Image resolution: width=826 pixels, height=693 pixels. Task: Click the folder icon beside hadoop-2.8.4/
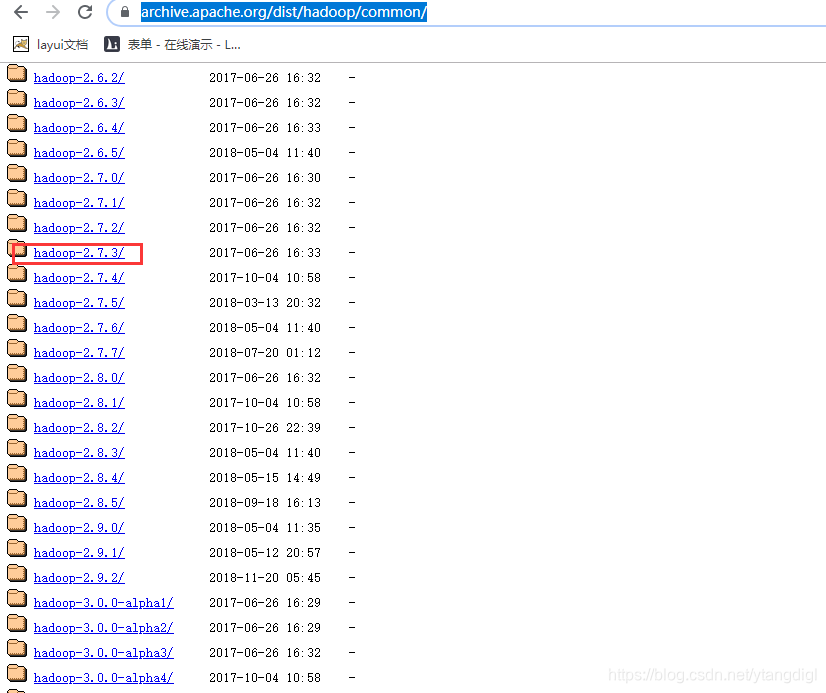(x=17, y=473)
